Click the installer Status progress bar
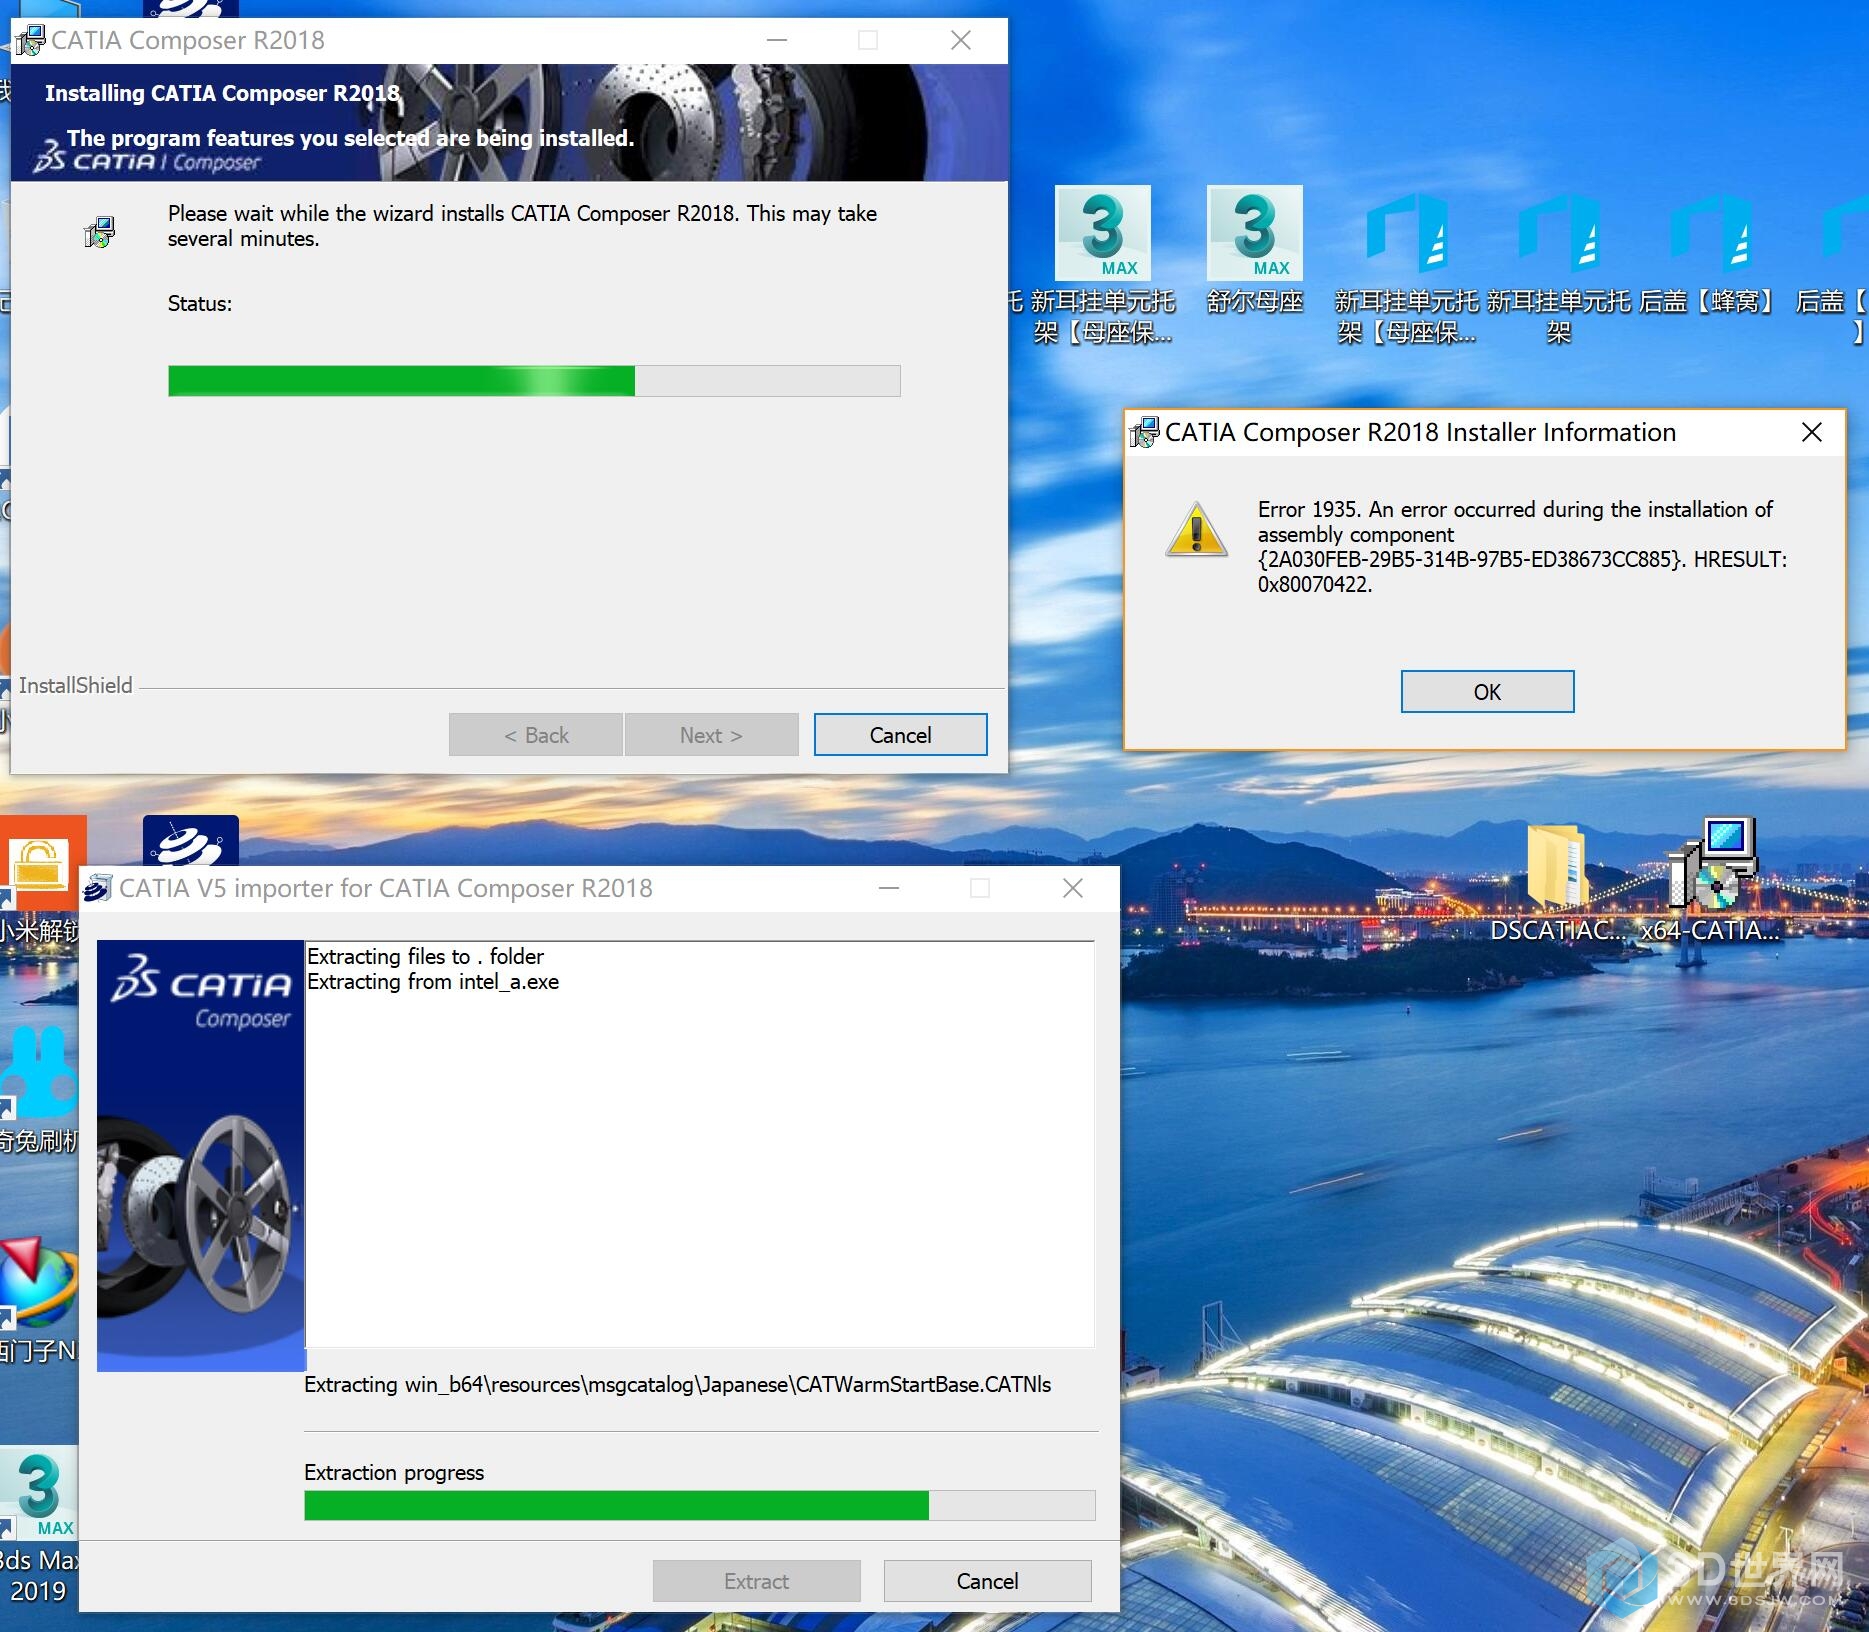Screen dimensions: 1869x1632 point(534,381)
